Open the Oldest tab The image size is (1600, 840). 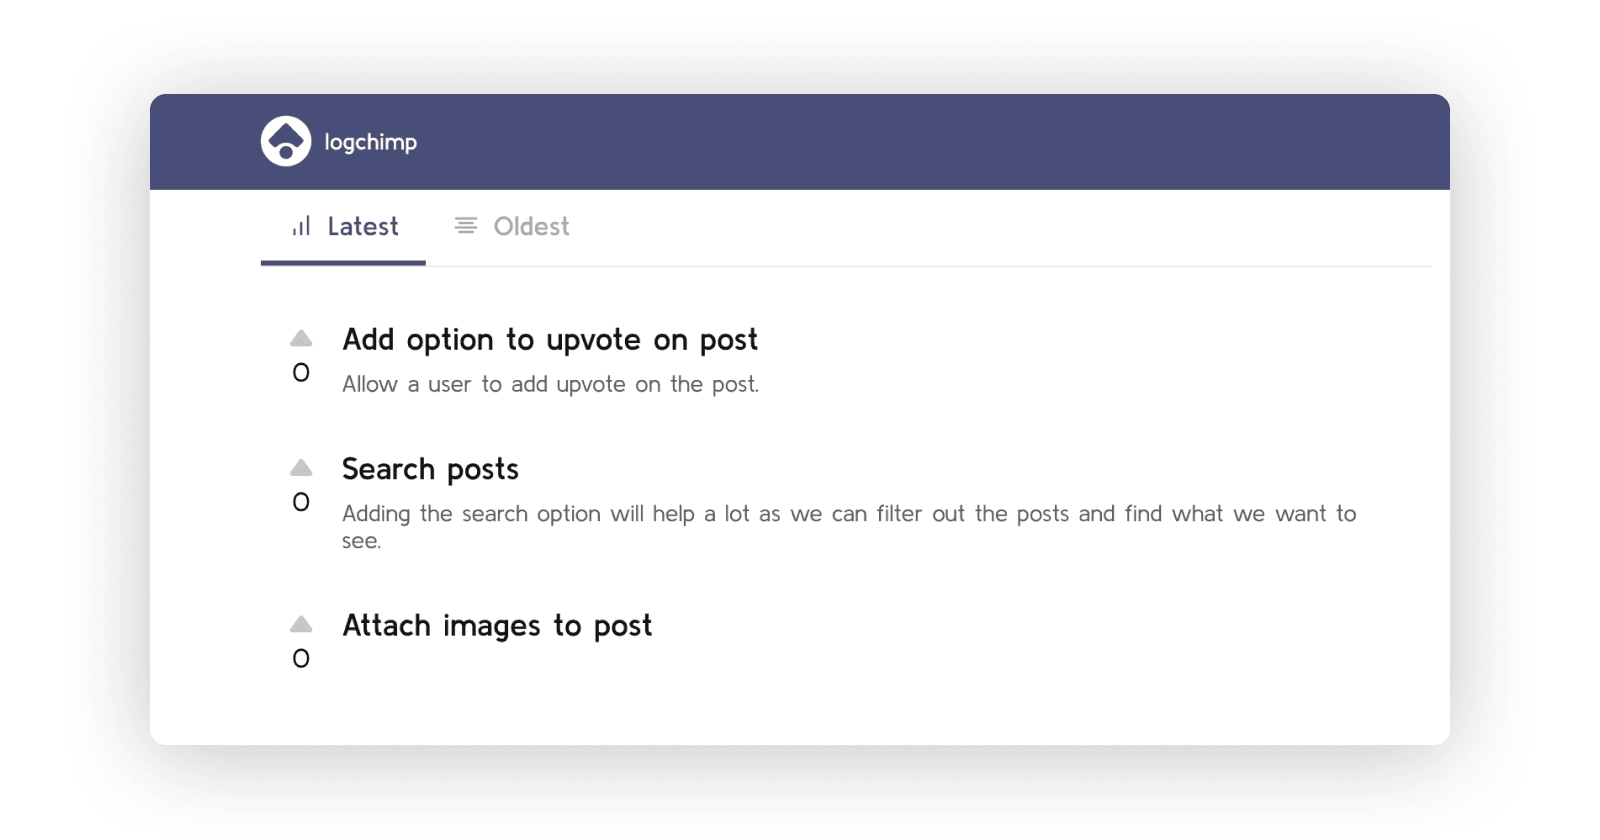pyautogui.click(x=531, y=227)
